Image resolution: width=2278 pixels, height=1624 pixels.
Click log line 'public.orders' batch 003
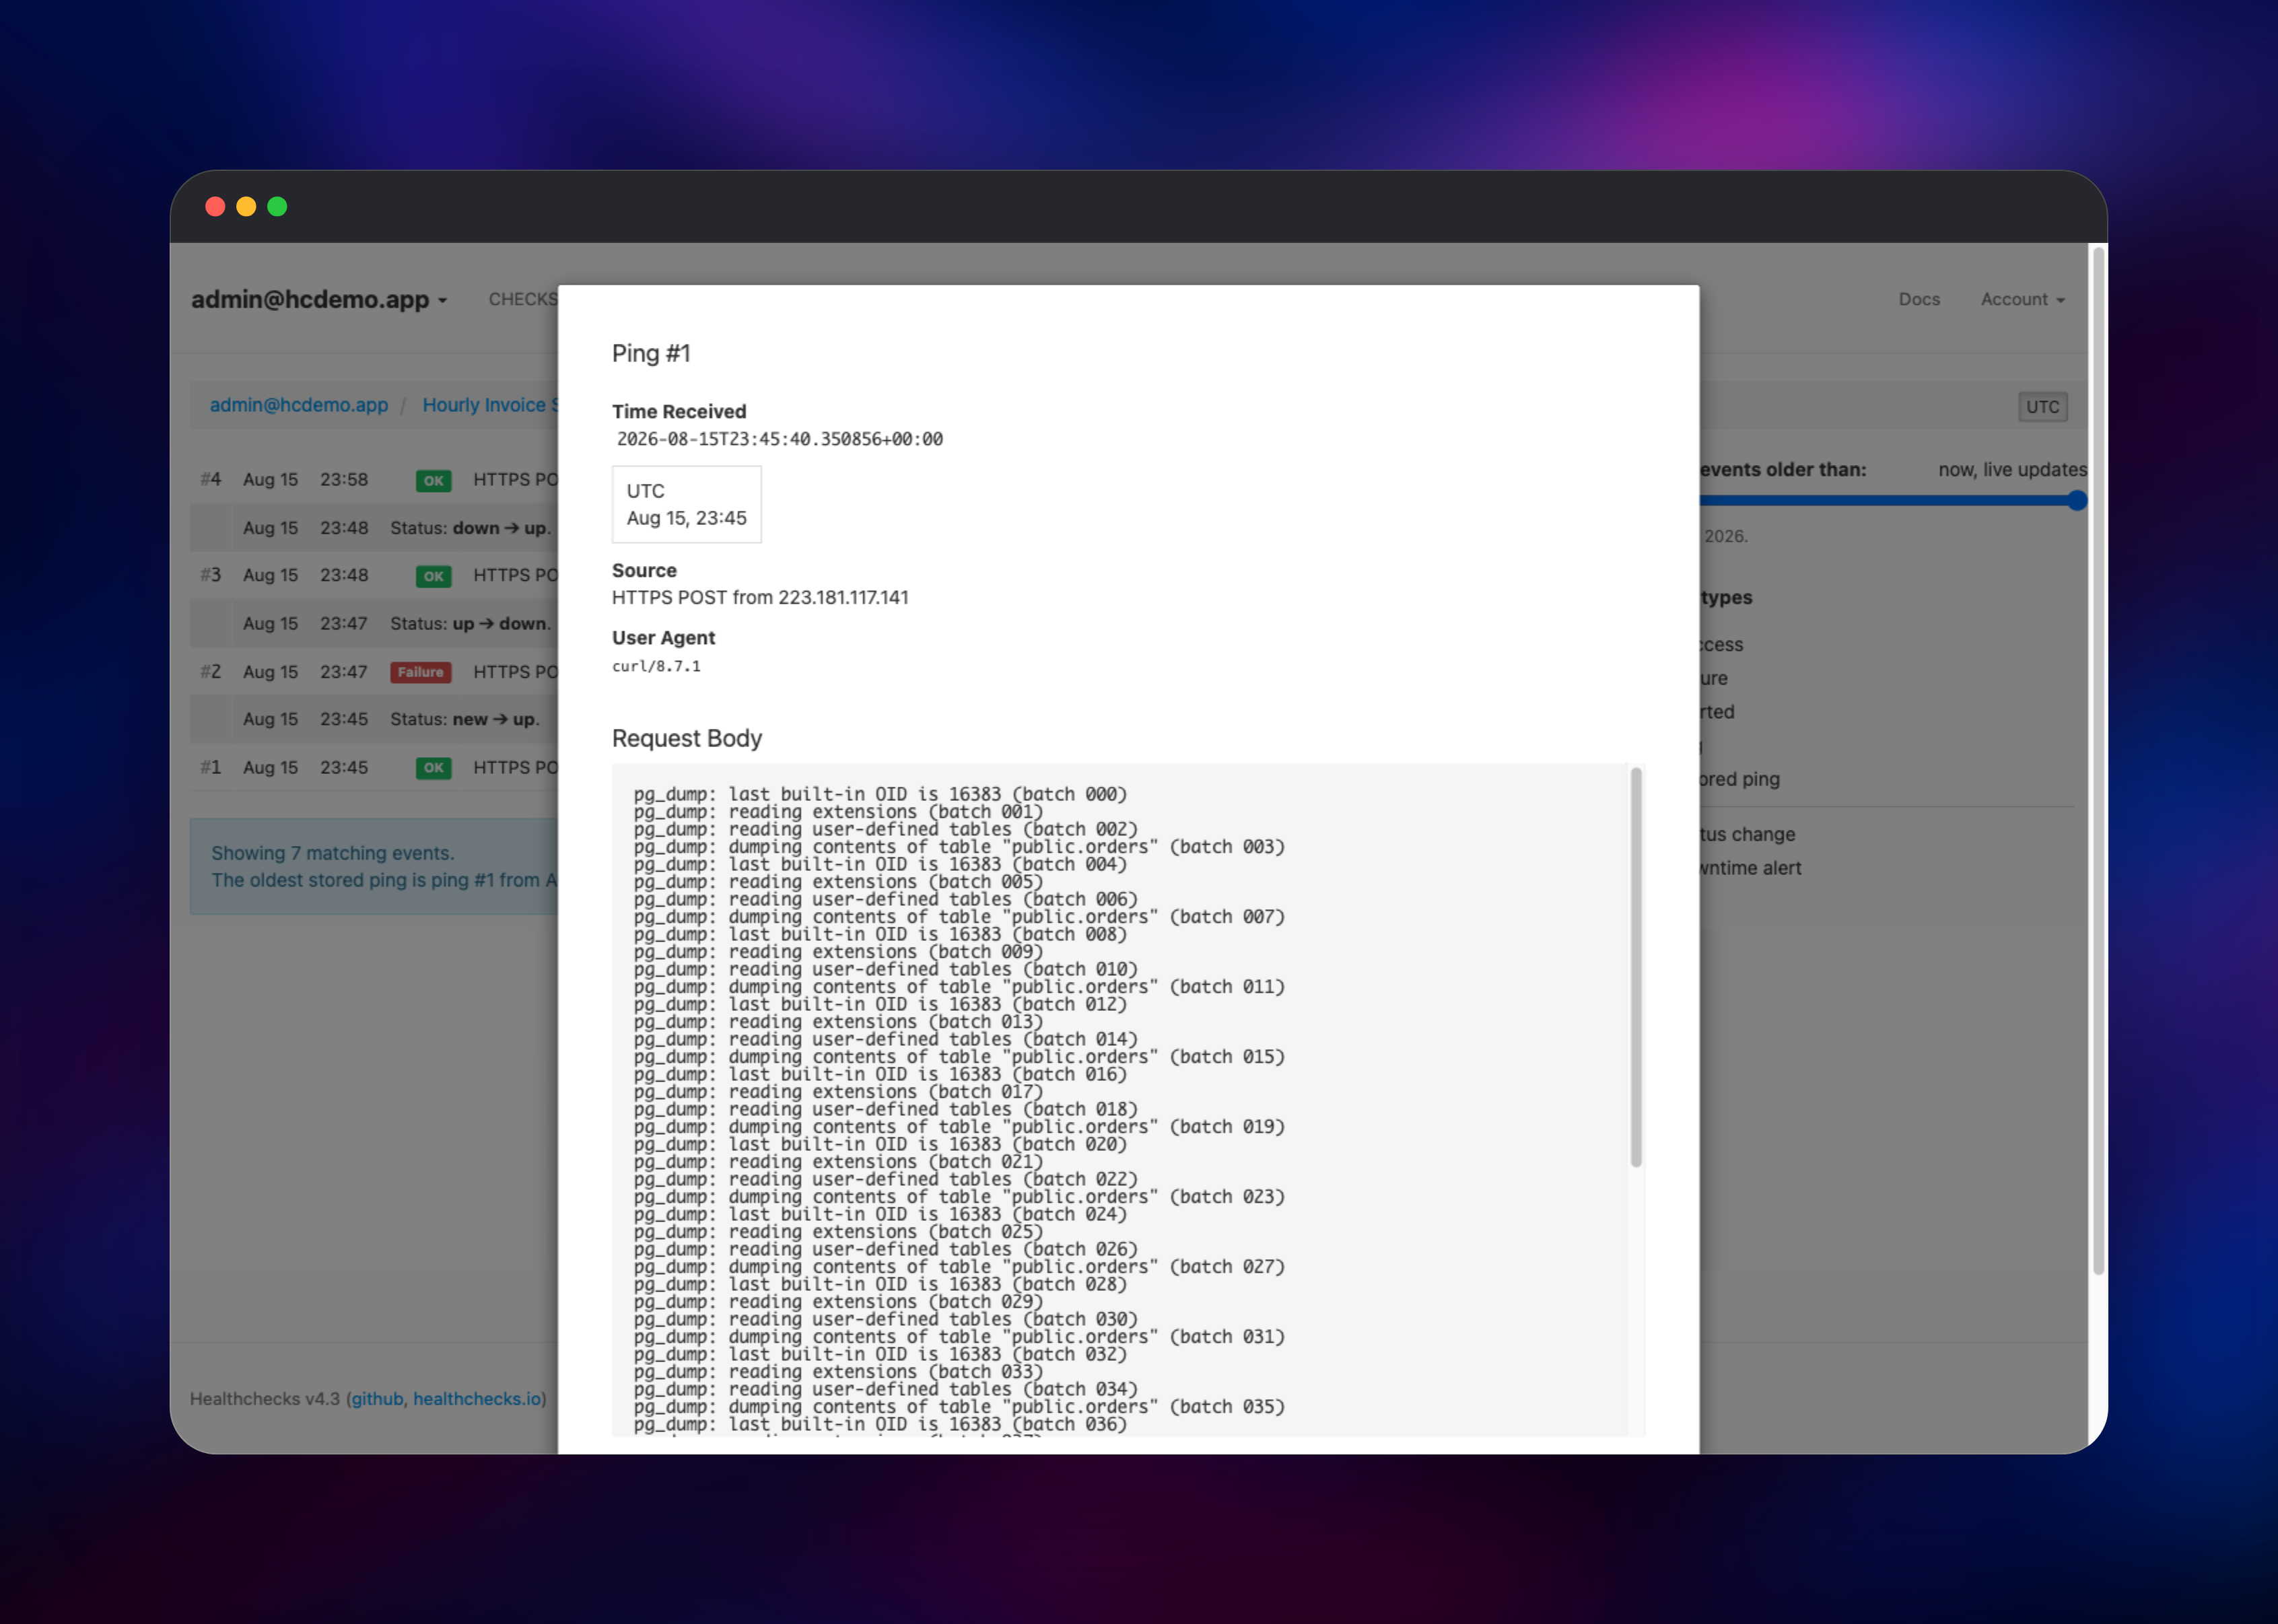click(959, 847)
